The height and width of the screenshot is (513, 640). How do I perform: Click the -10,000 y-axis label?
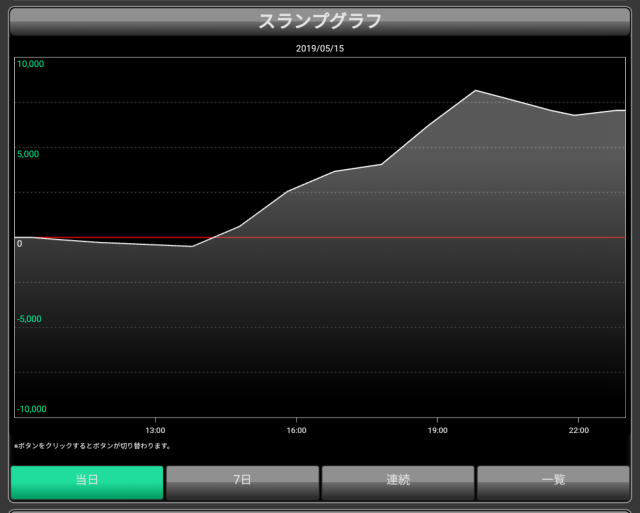tap(32, 409)
